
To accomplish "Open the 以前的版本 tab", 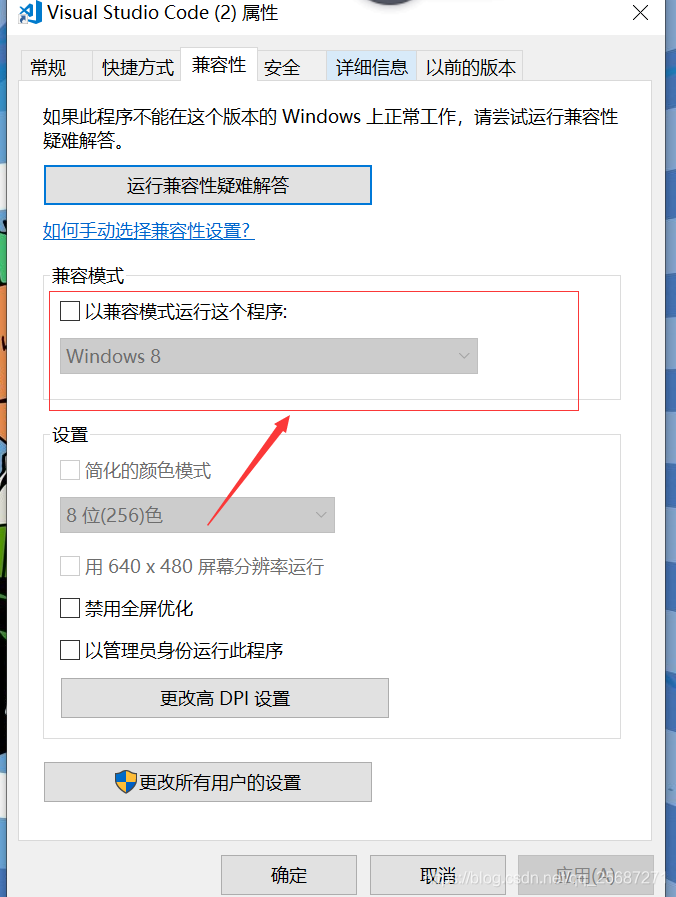I will point(470,67).
